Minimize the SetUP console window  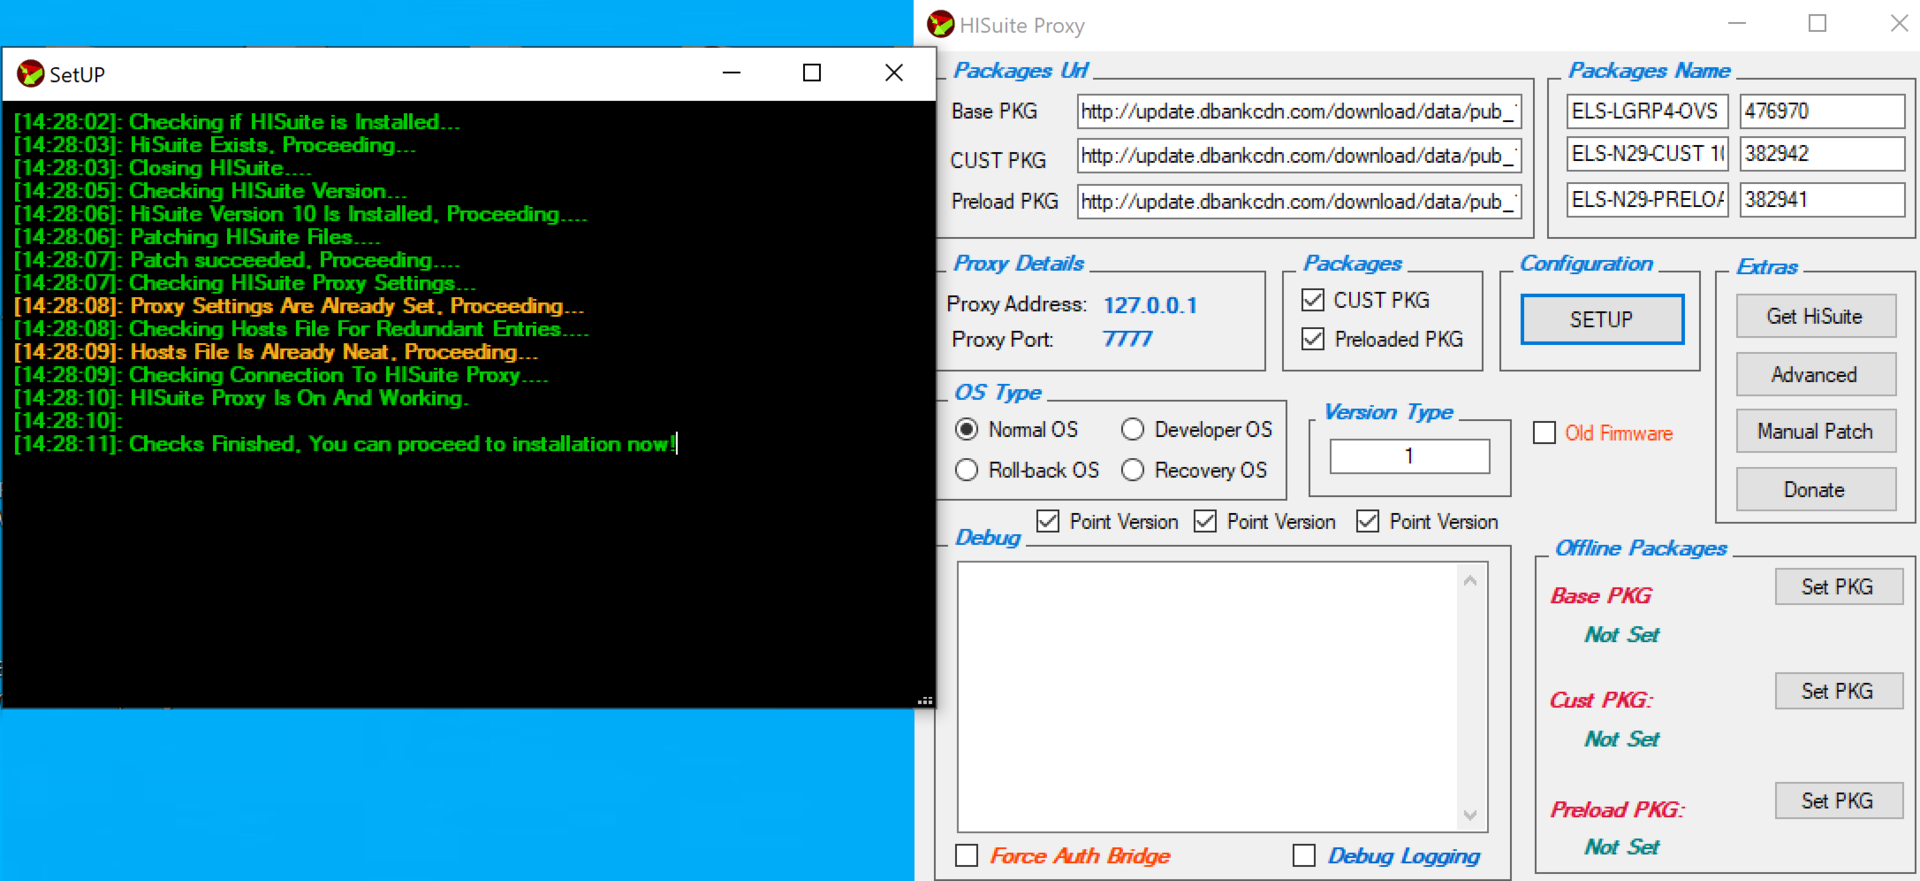click(x=731, y=73)
